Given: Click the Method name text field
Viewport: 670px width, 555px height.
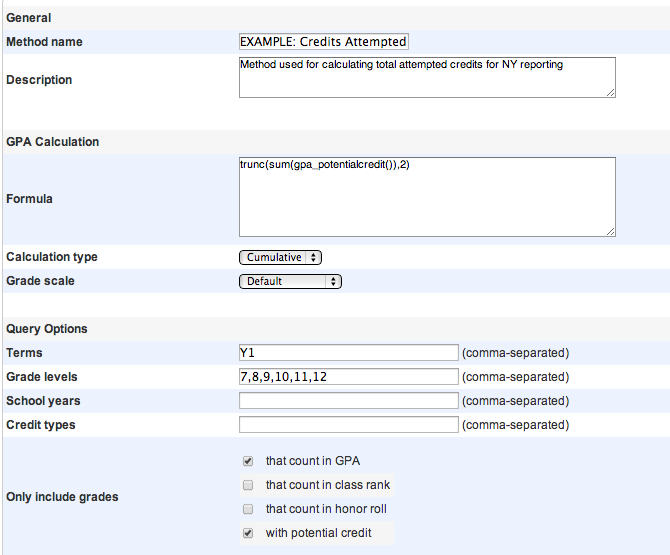Looking at the screenshot, I should 324,42.
